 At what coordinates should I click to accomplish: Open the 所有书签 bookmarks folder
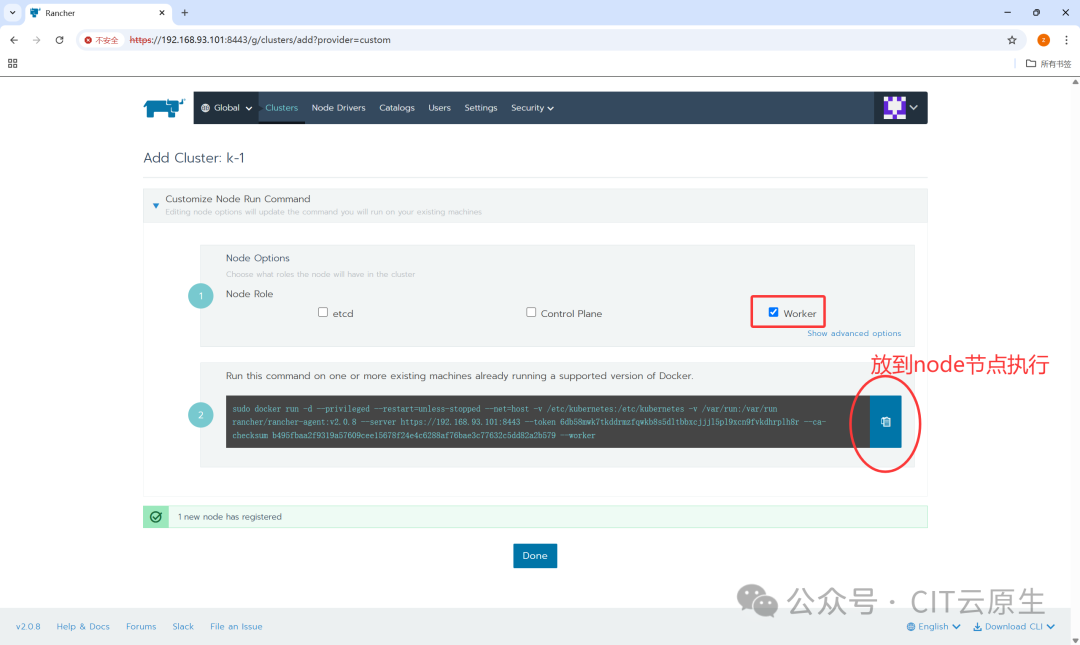click(1048, 63)
